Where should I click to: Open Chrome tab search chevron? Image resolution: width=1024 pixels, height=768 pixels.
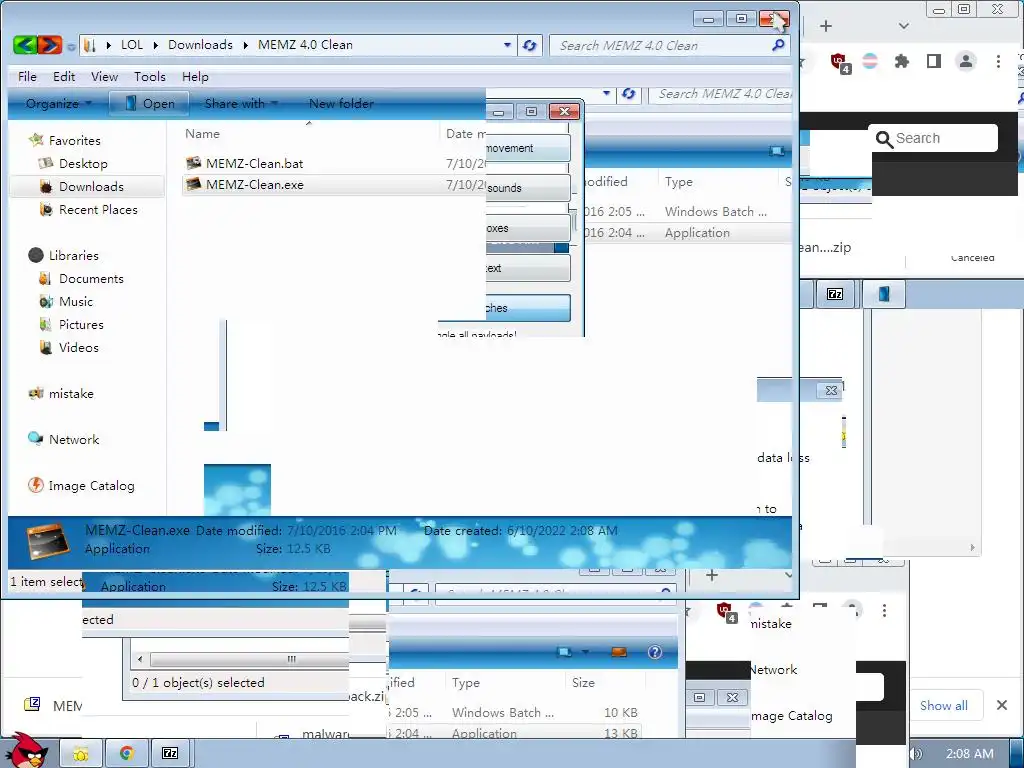[x=904, y=26]
